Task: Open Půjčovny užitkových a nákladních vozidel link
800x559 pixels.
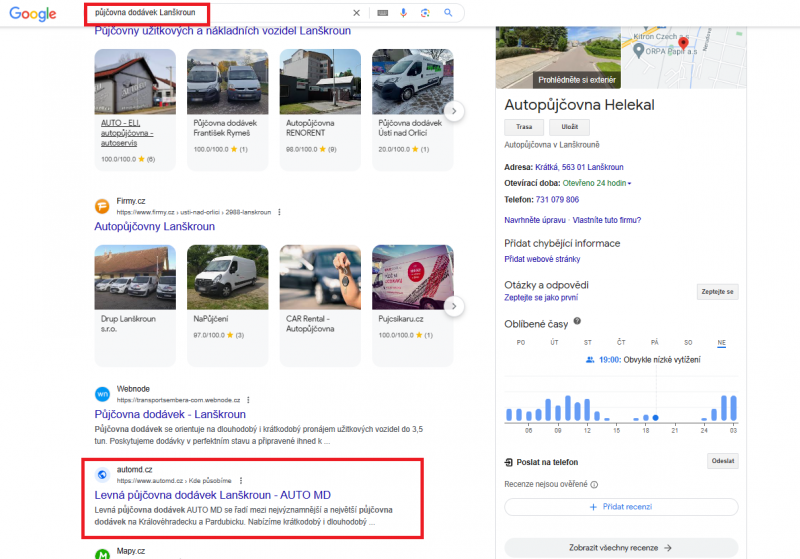Action: click(x=222, y=31)
